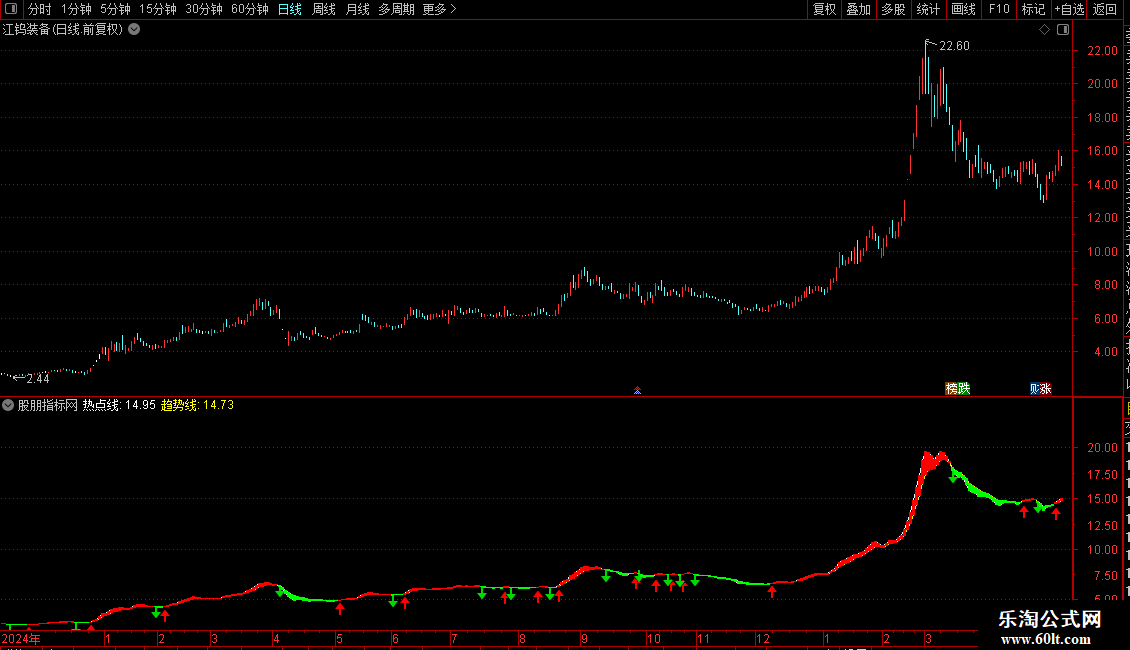Select the 60分钟 period
The image size is (1130, 650).
coord(250,9)
